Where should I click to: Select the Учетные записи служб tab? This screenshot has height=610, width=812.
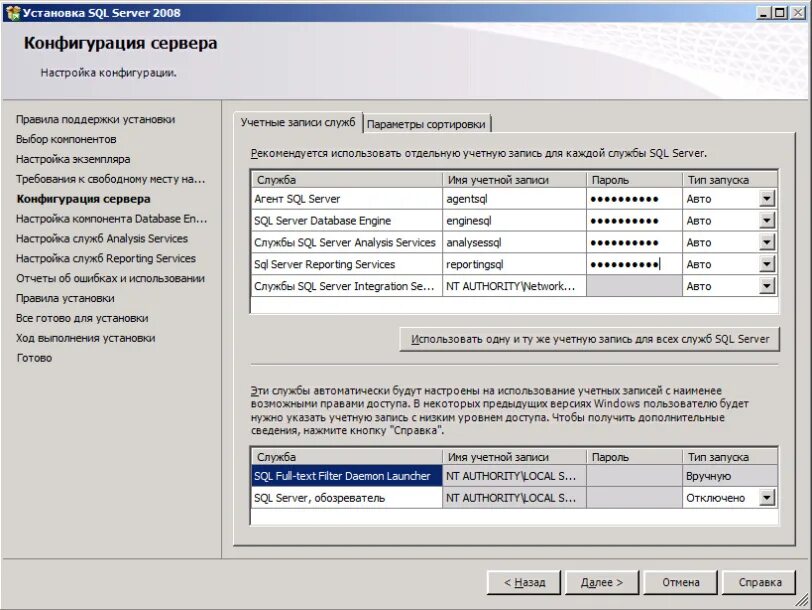click(298, 122)
